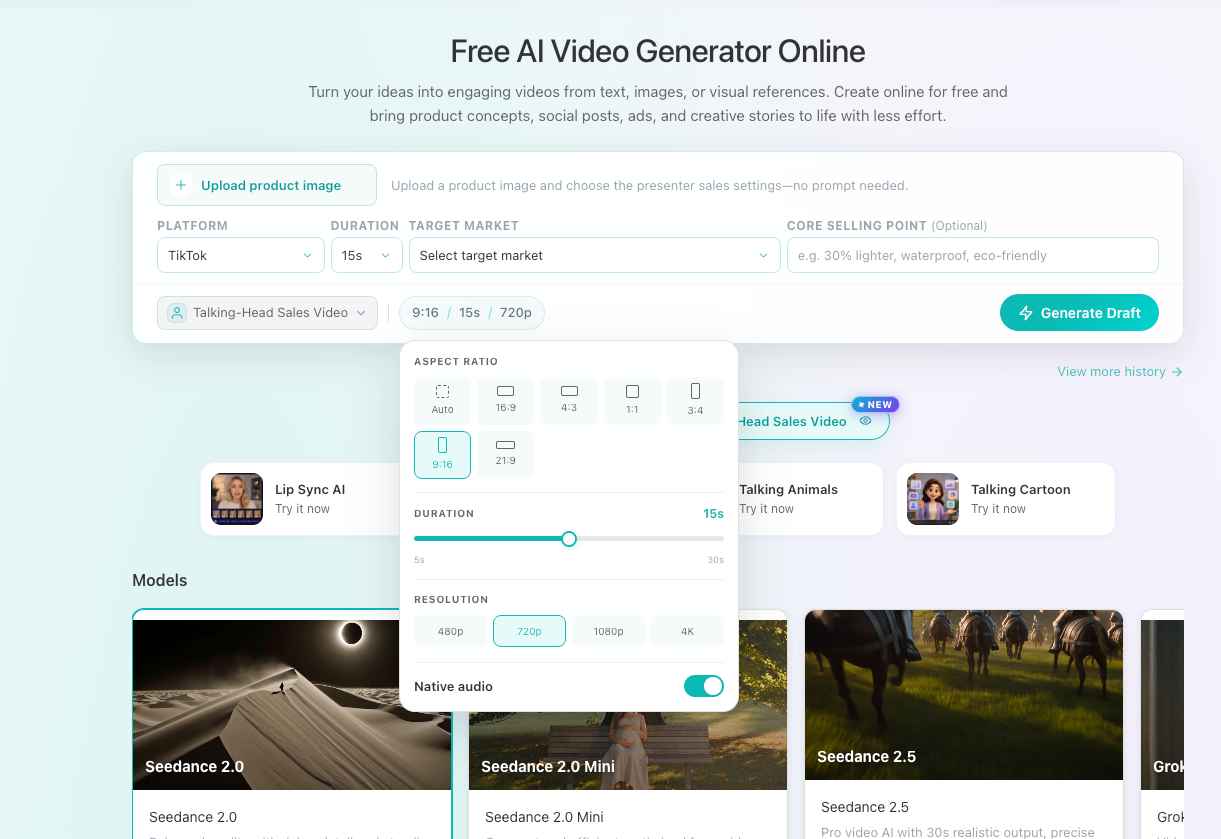This screenshot has height=839, width=1221.
Task: Open the Duration dropdown showing 15s
Action: (x=367, y=255)
